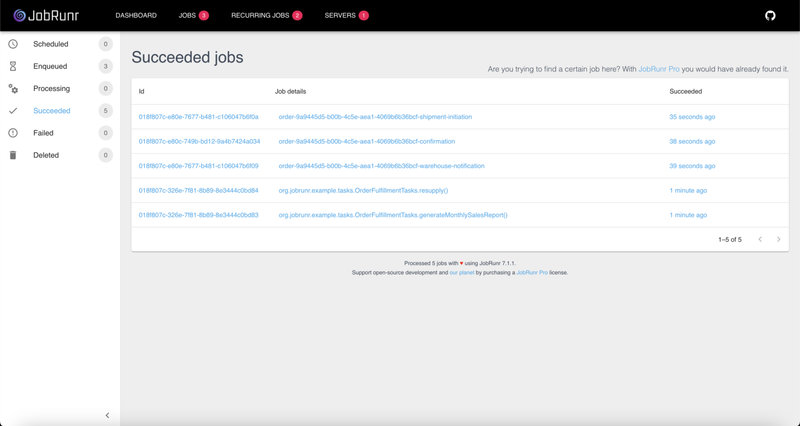Click the Enqueued count badge 3

[106, 66]
